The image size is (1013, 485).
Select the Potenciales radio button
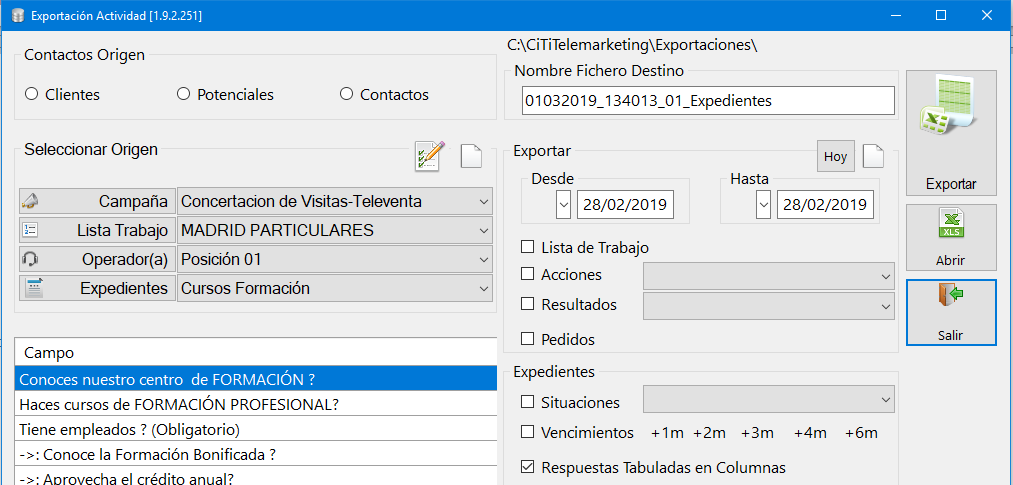pos(183,94)
